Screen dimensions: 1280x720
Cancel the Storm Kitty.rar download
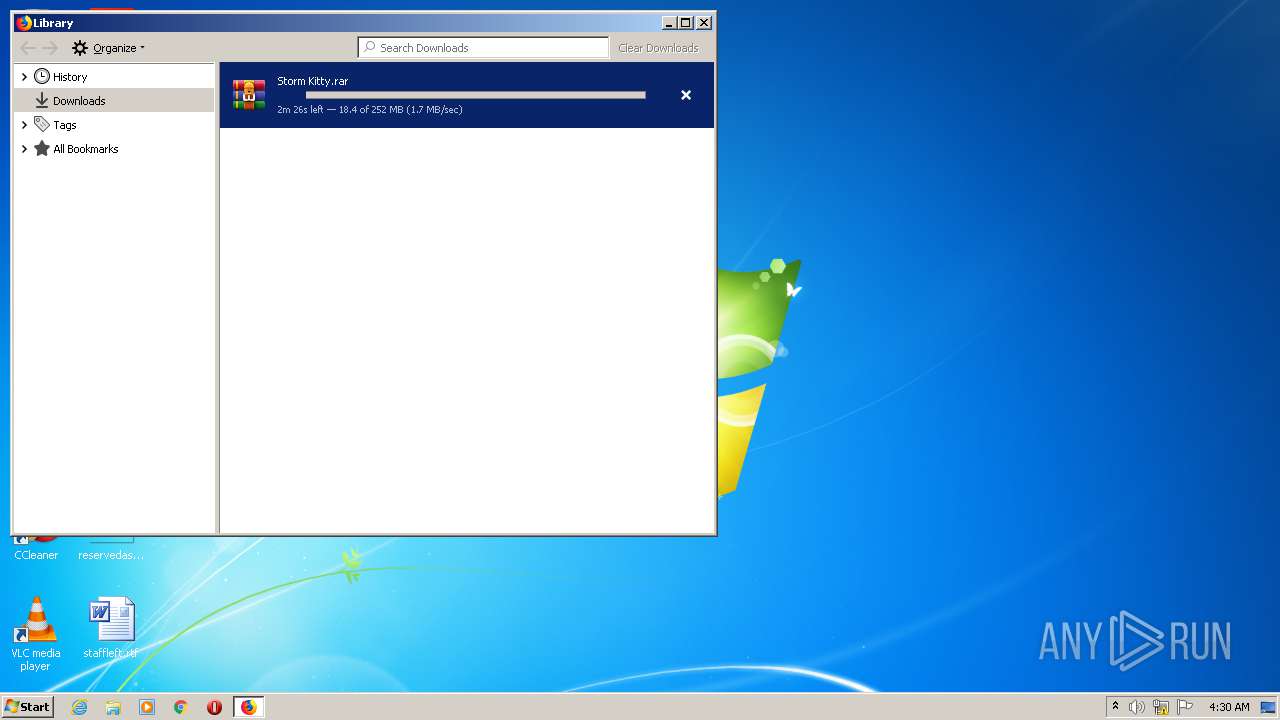(x=686, y=95)
